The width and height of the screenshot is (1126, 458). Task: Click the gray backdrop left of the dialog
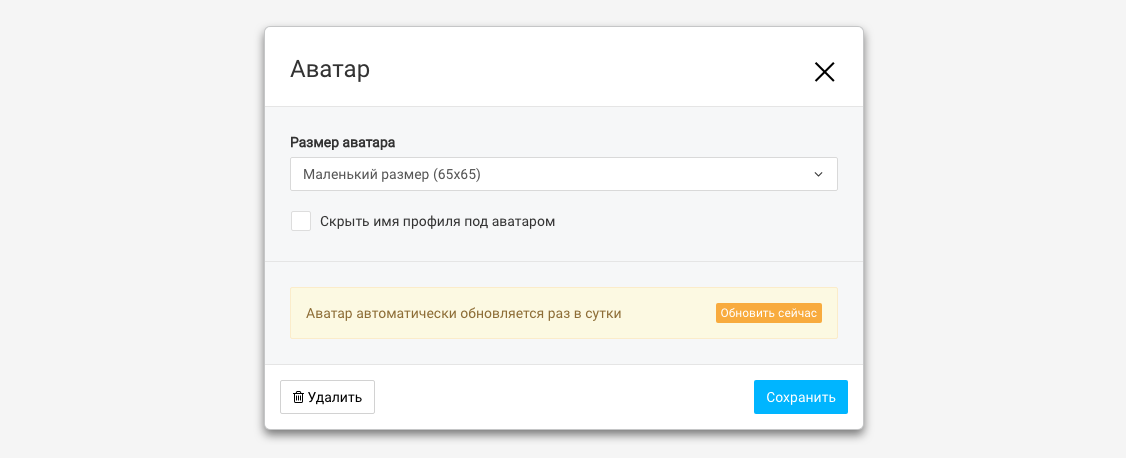130,230
